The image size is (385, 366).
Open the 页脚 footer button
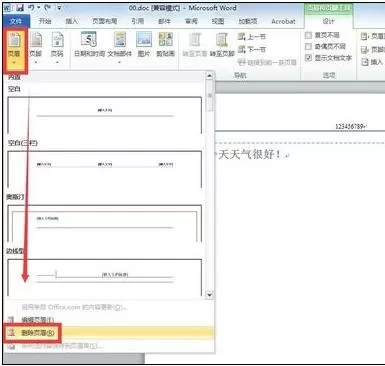(x=36, y=48)
